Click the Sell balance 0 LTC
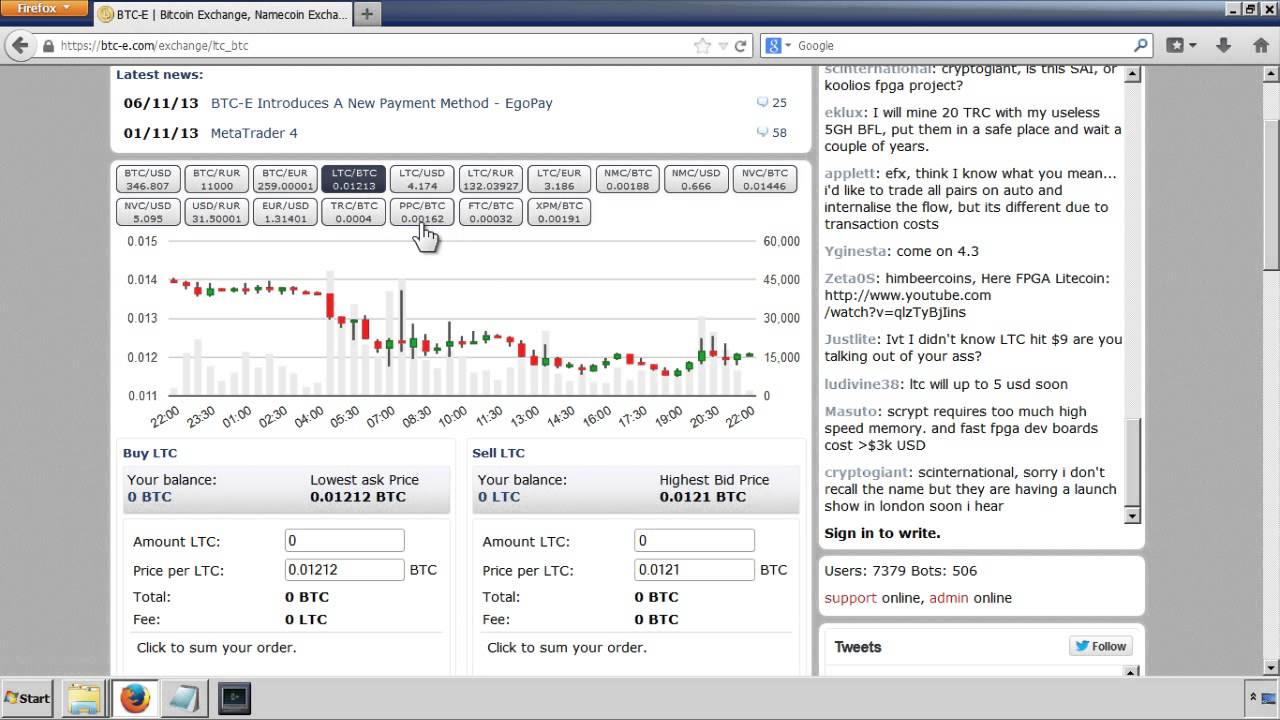1280x720 pixels. click(499, 497)
